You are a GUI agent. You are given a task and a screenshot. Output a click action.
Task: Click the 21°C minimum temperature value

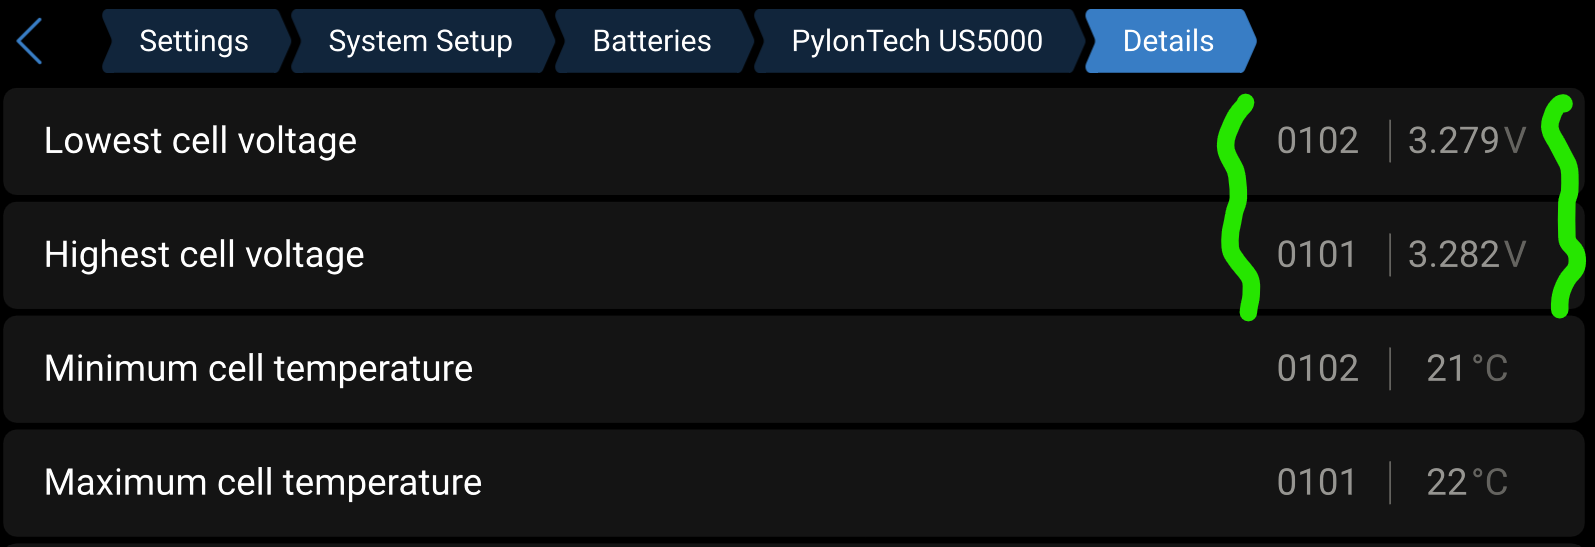tap(1466, 369)
